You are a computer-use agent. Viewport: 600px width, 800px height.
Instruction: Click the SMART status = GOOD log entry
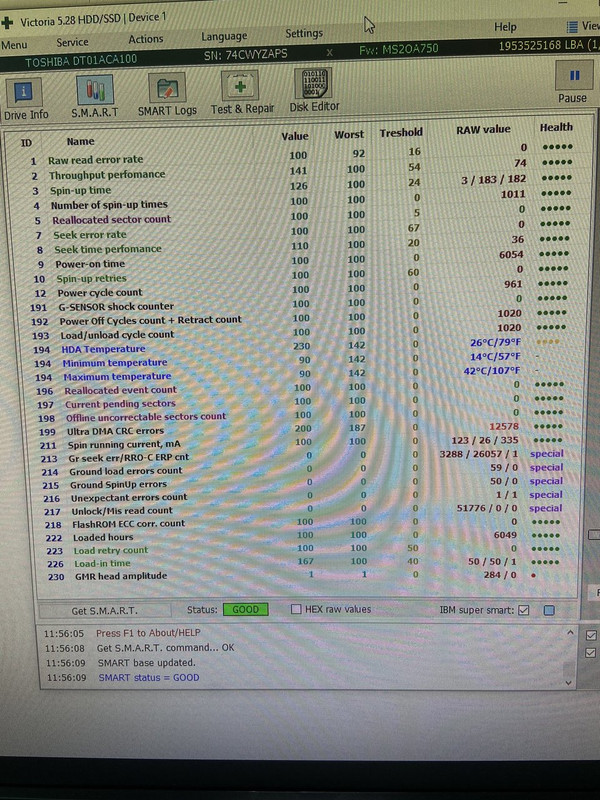148,678
